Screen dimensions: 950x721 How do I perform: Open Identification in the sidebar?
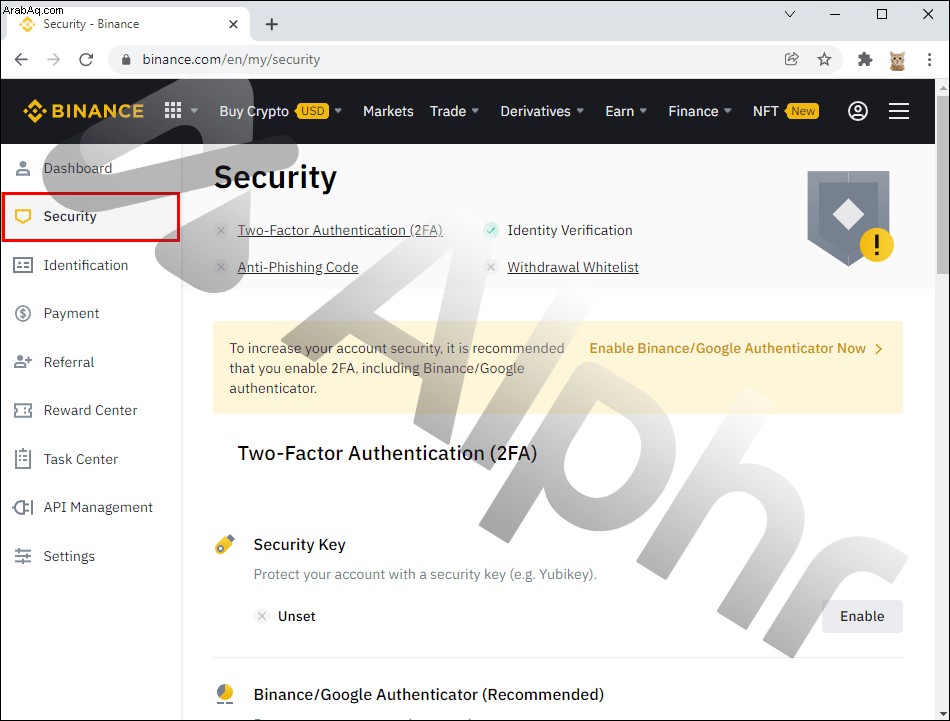click(85, 265)
